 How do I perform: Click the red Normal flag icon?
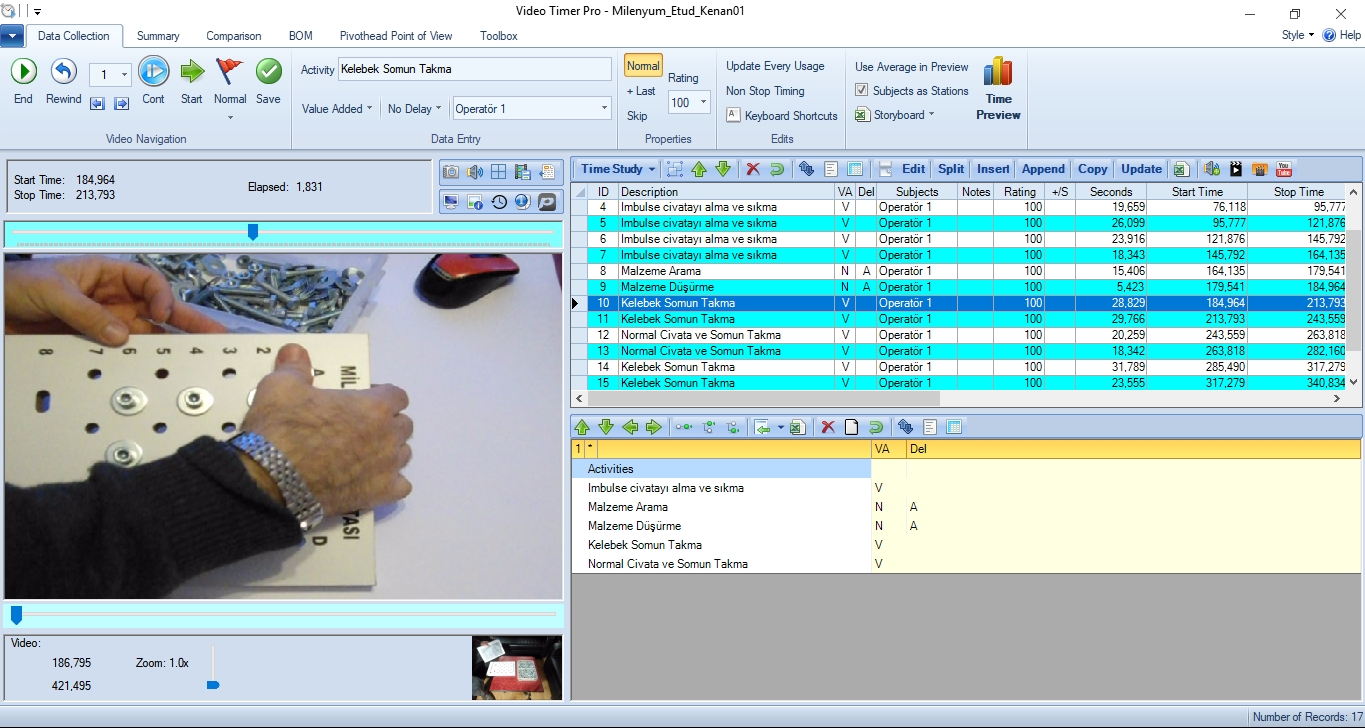229,71
